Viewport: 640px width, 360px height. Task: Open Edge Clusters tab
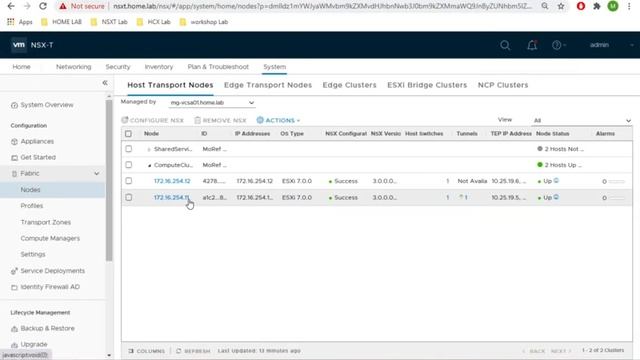tap(349, 85)
